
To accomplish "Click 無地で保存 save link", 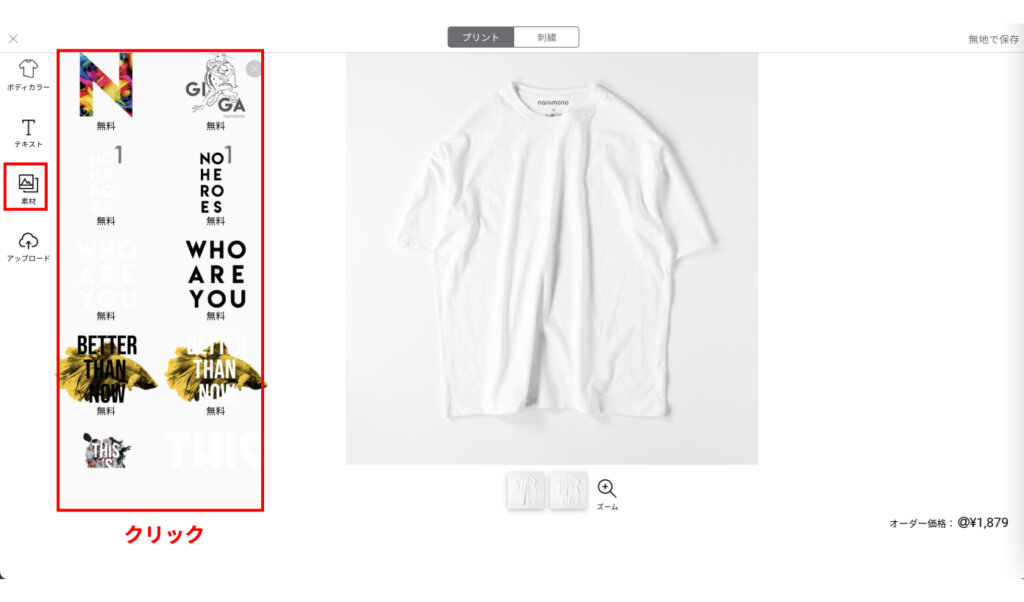I will pos(993,40).
